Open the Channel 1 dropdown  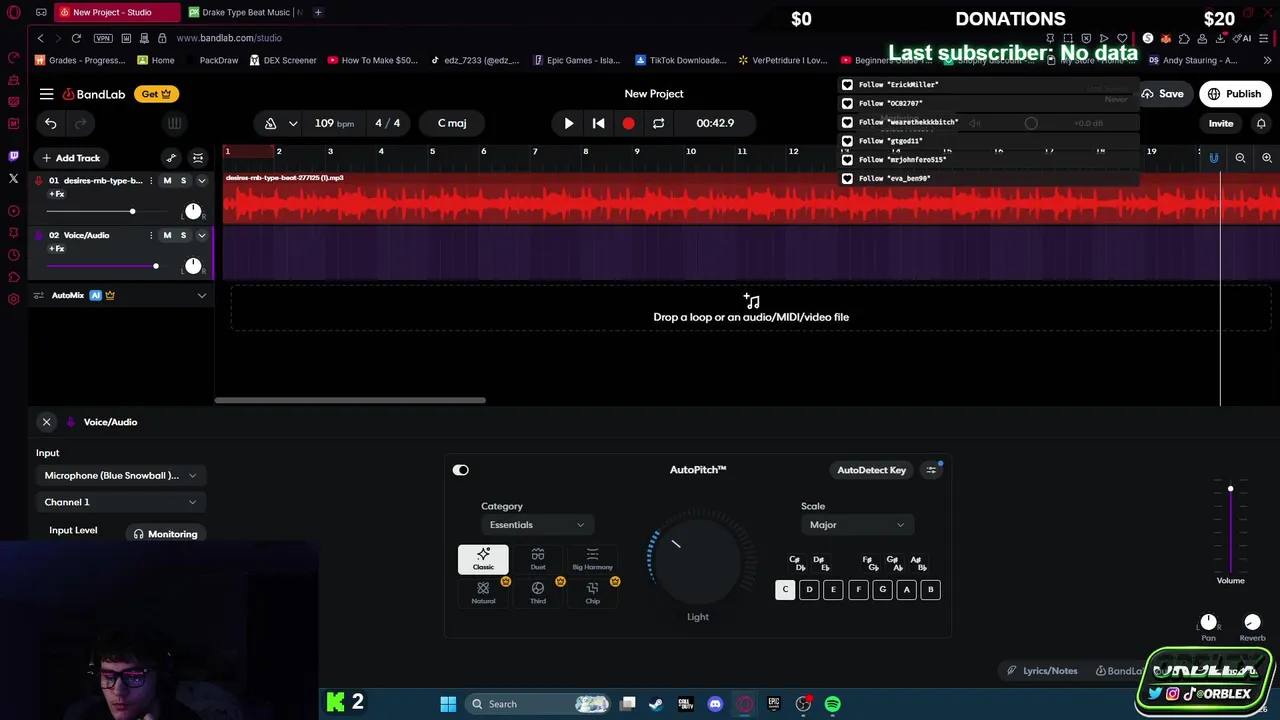pos(120,502)
